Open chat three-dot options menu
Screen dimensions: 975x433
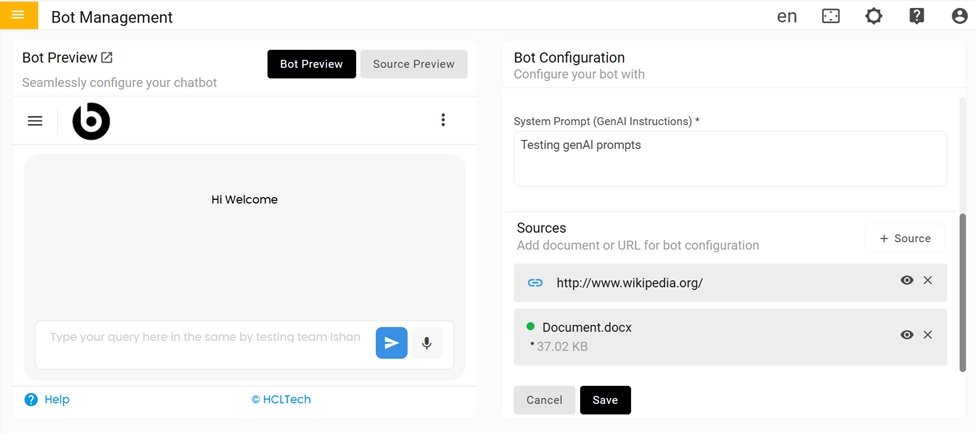click(x=443, y=120)
